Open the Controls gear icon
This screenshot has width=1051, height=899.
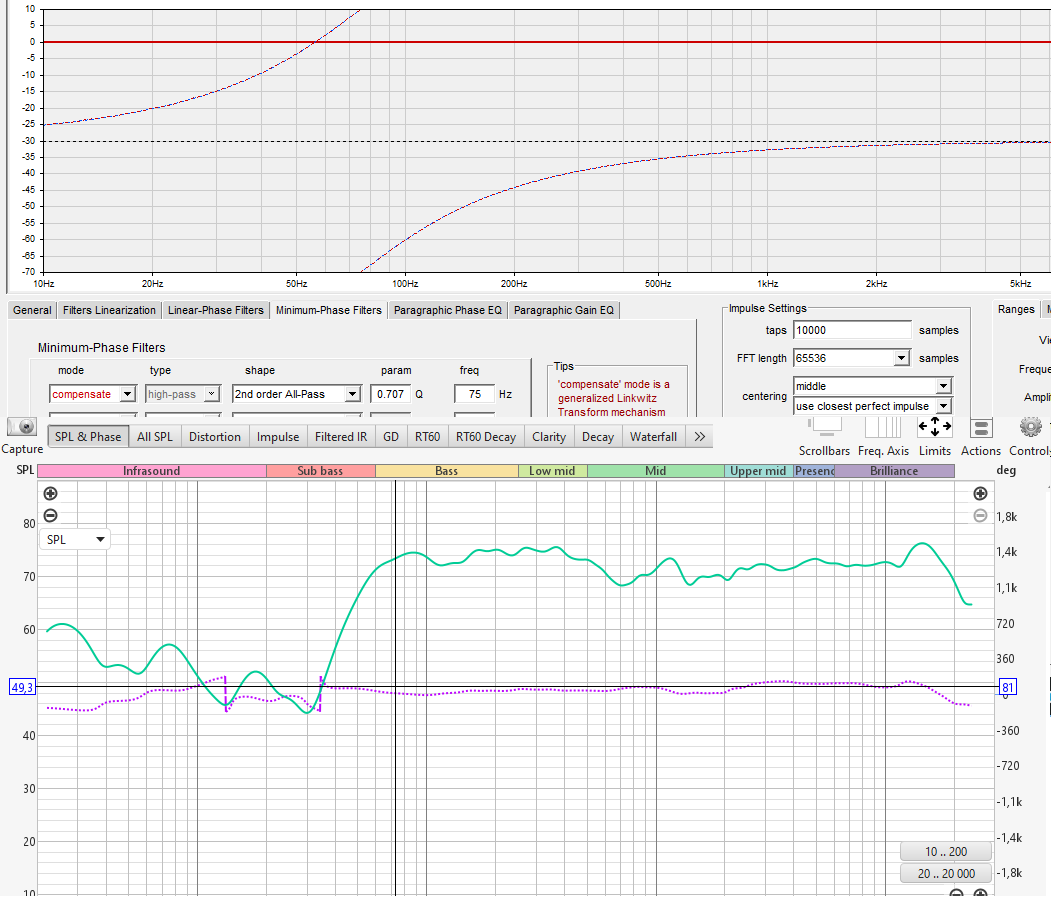point(1030,428)
